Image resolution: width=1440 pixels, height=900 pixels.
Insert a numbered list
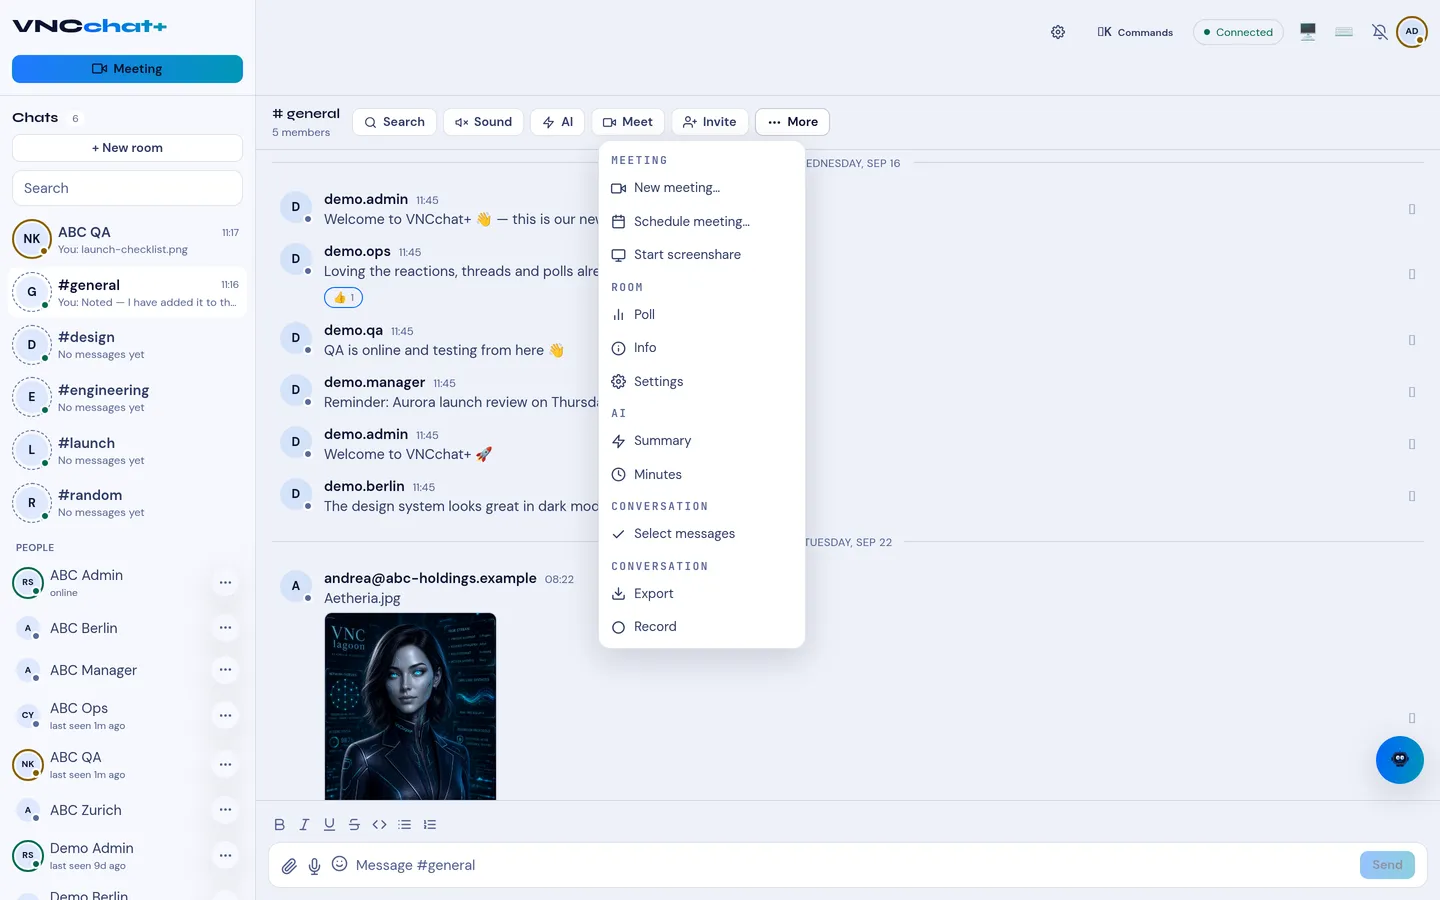430,824
